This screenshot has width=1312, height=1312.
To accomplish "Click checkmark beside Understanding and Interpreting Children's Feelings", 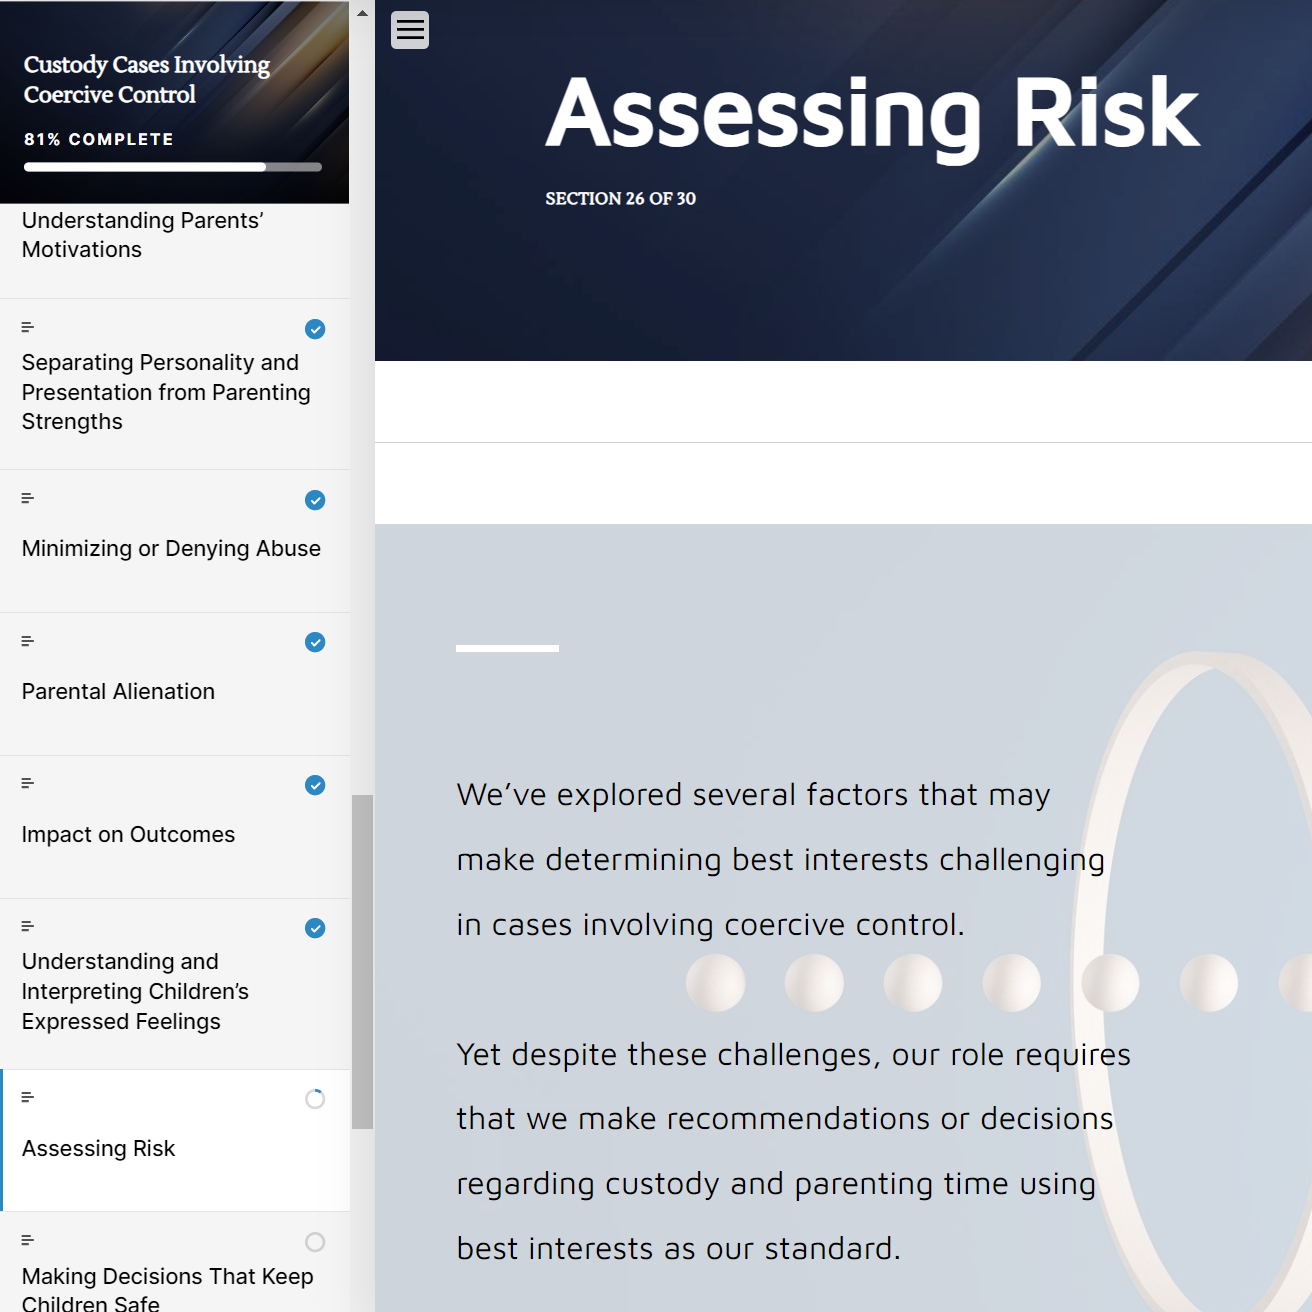I will (315, 928).
